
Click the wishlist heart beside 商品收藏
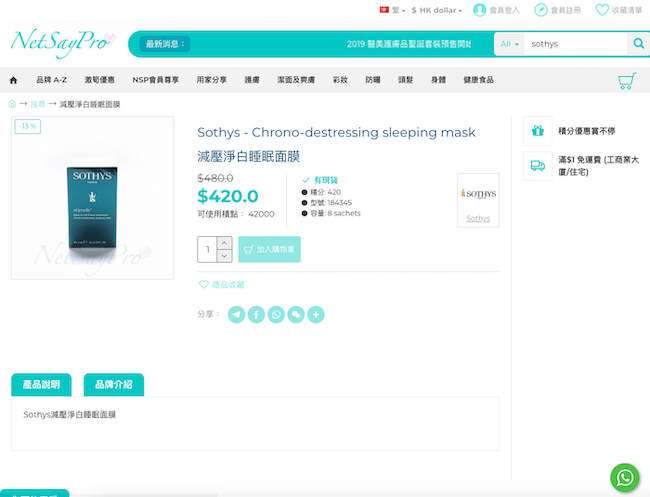click(x=204, y=285)
